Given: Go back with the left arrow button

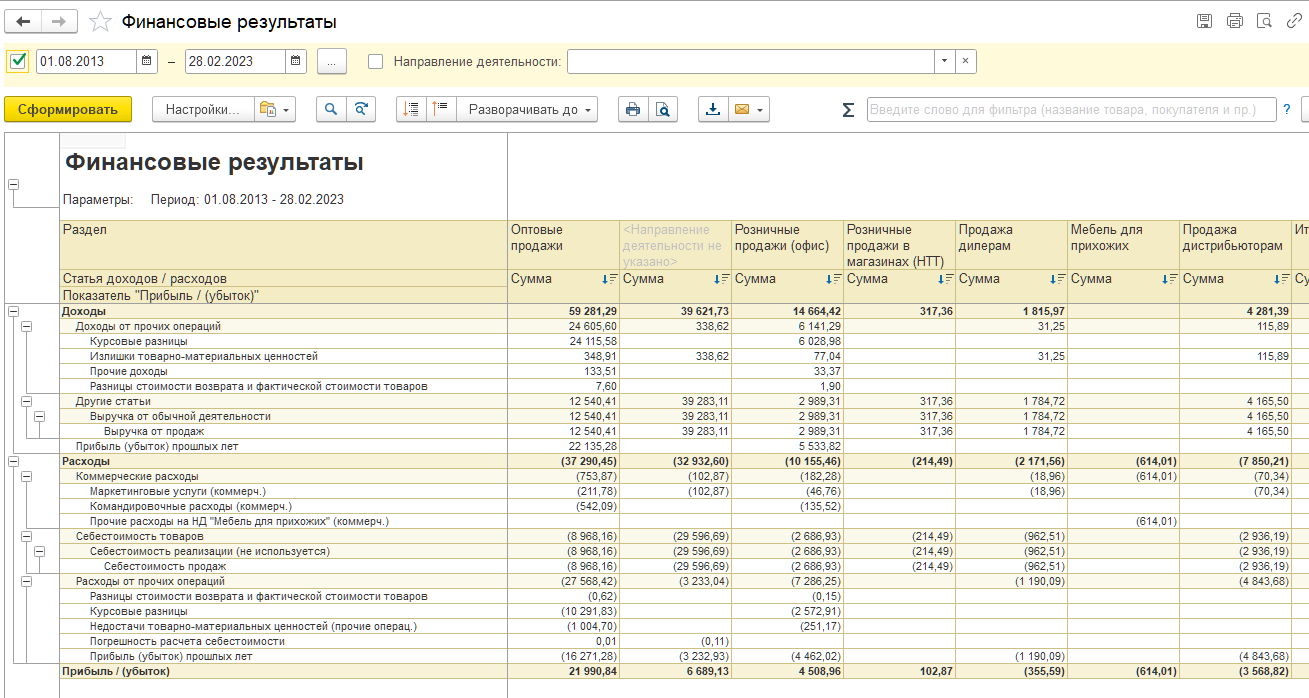Looking at the screenshot, I should coord(24,22).
